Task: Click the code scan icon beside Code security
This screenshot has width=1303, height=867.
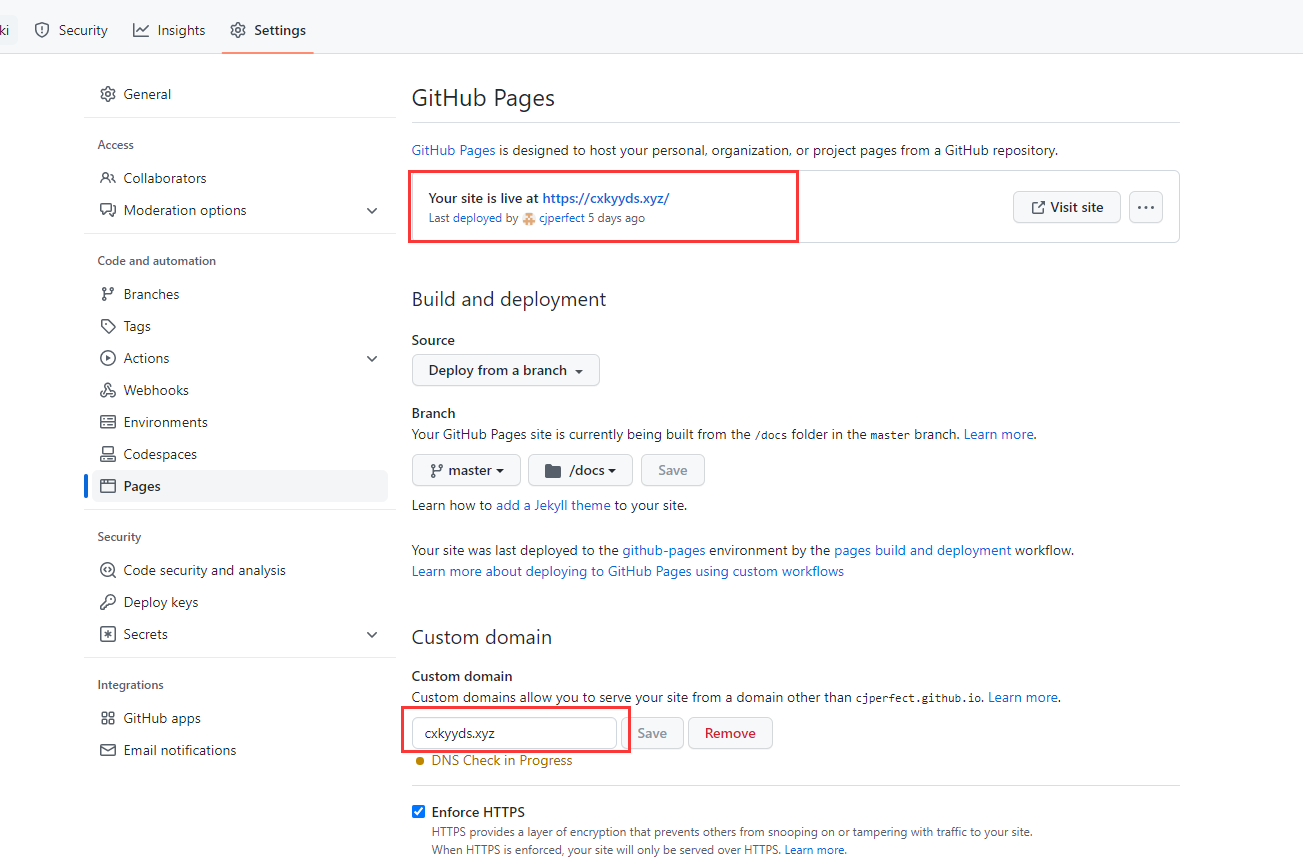Action: 108,570
